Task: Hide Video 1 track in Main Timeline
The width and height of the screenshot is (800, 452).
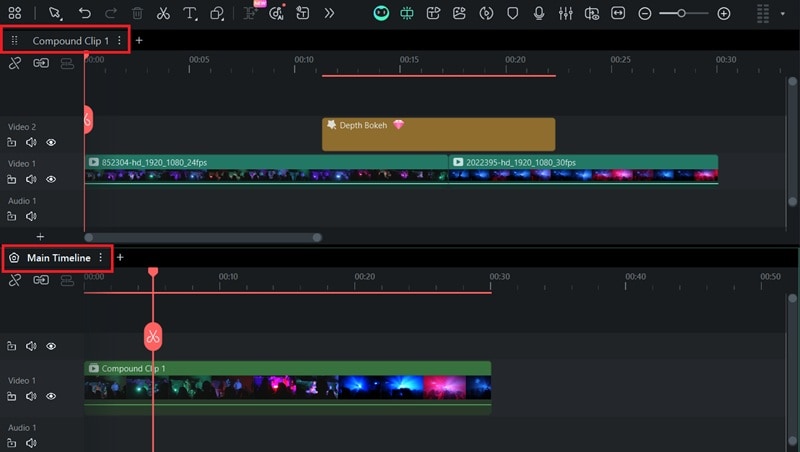Action: tap(51, 396)
